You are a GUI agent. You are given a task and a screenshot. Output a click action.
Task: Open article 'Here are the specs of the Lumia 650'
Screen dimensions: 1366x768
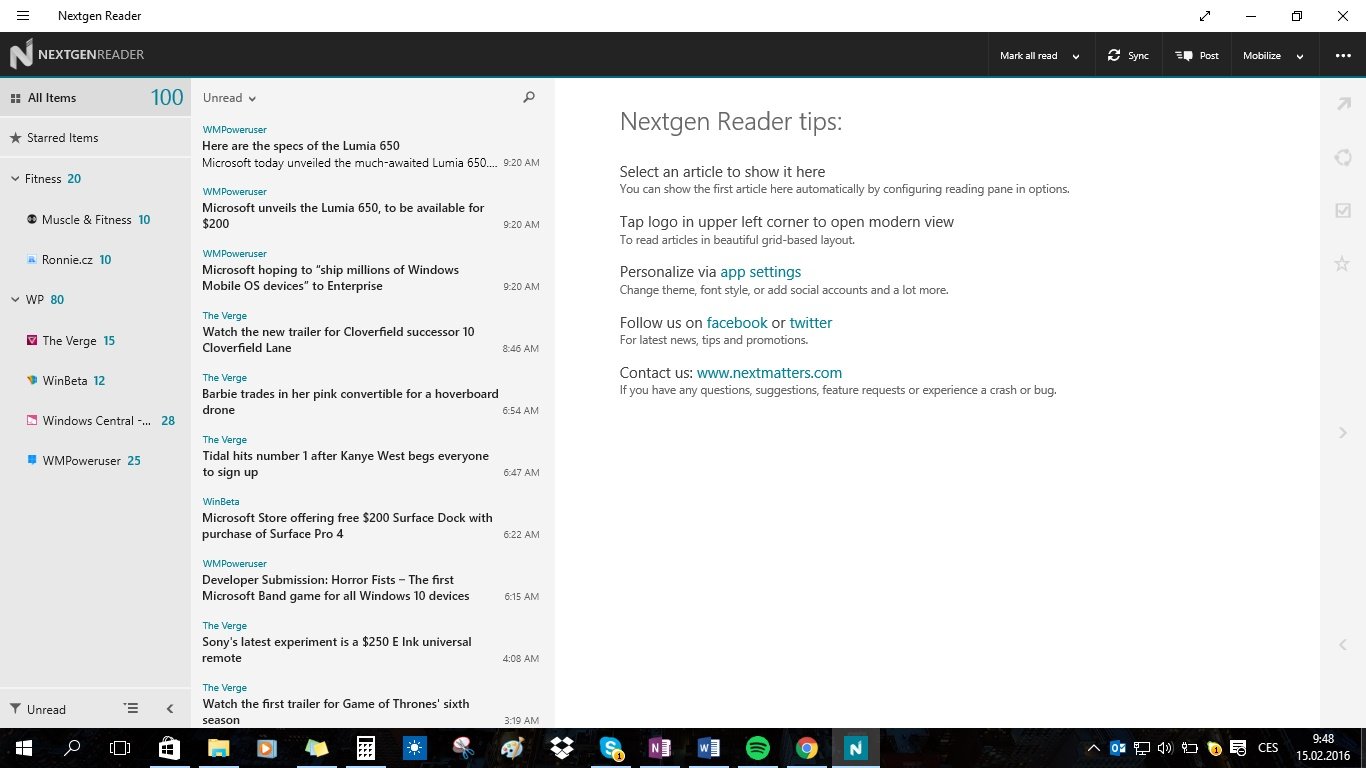[372, 146]
